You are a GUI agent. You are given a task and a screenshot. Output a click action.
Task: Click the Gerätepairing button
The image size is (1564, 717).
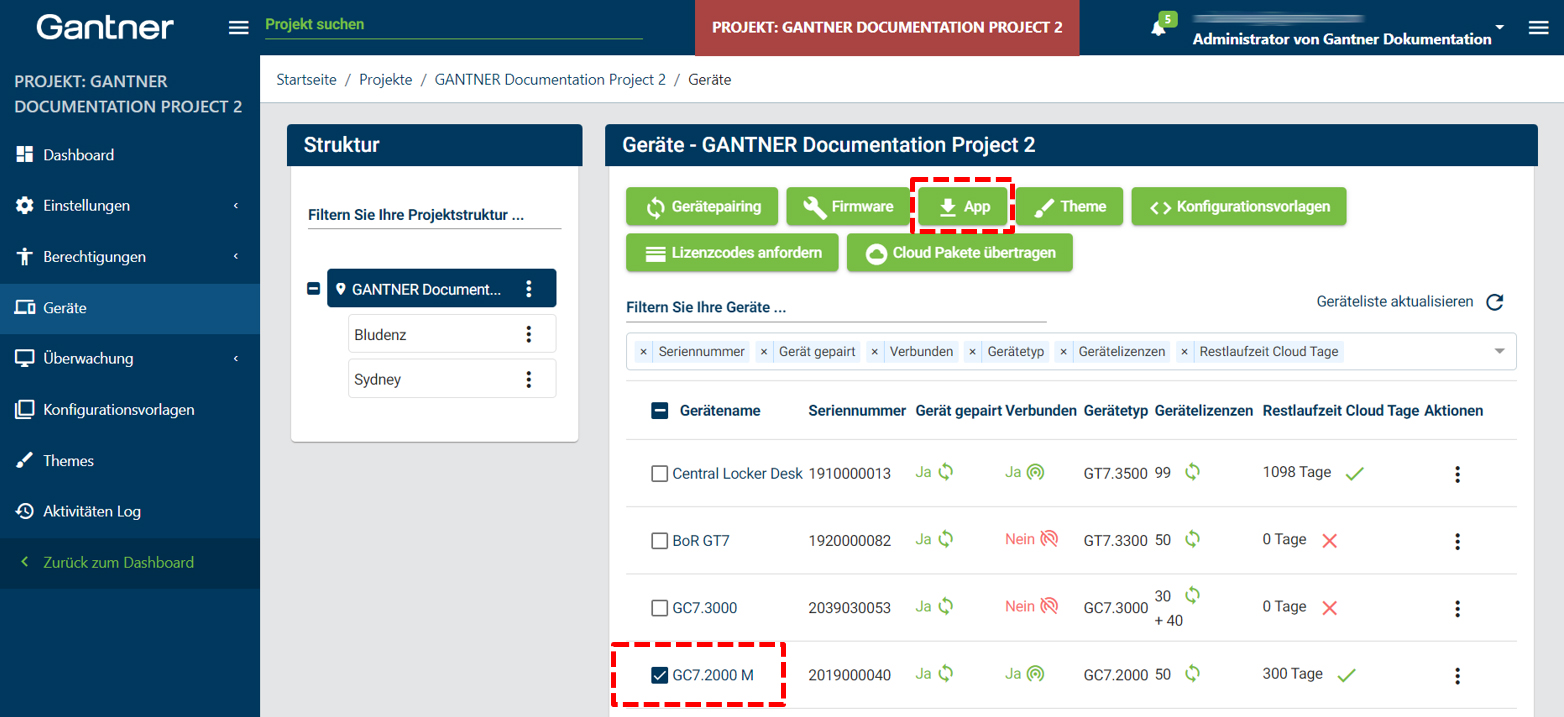coord(702,207)
